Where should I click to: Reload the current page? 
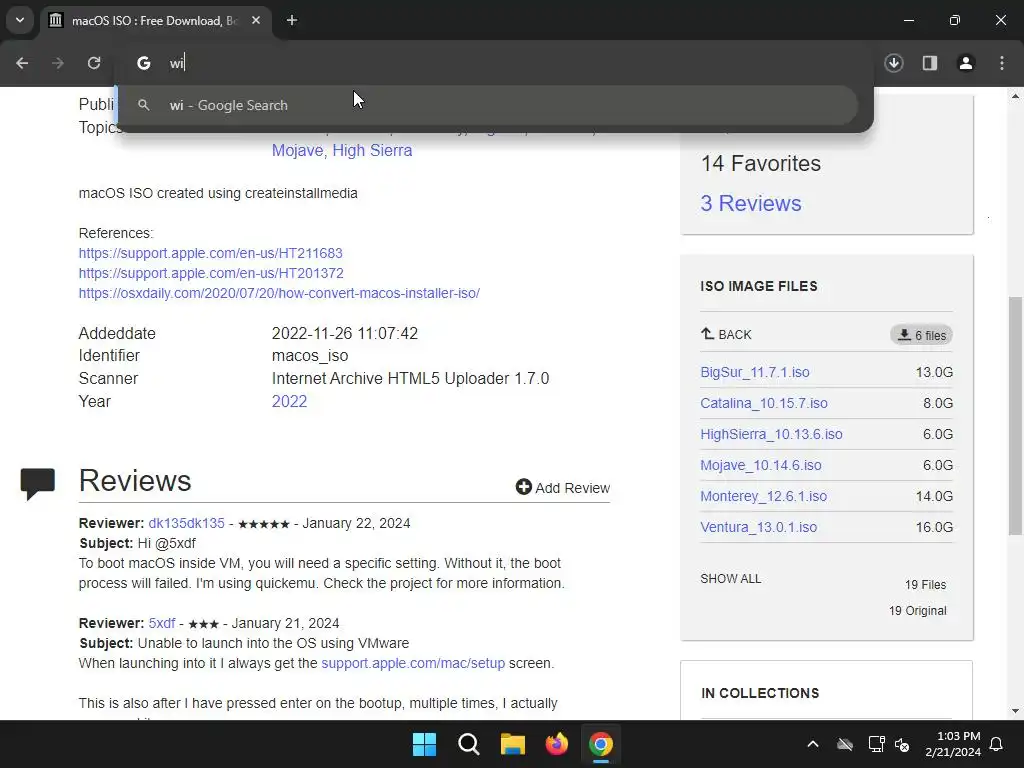pyautogui.click(x=94, y=63)
